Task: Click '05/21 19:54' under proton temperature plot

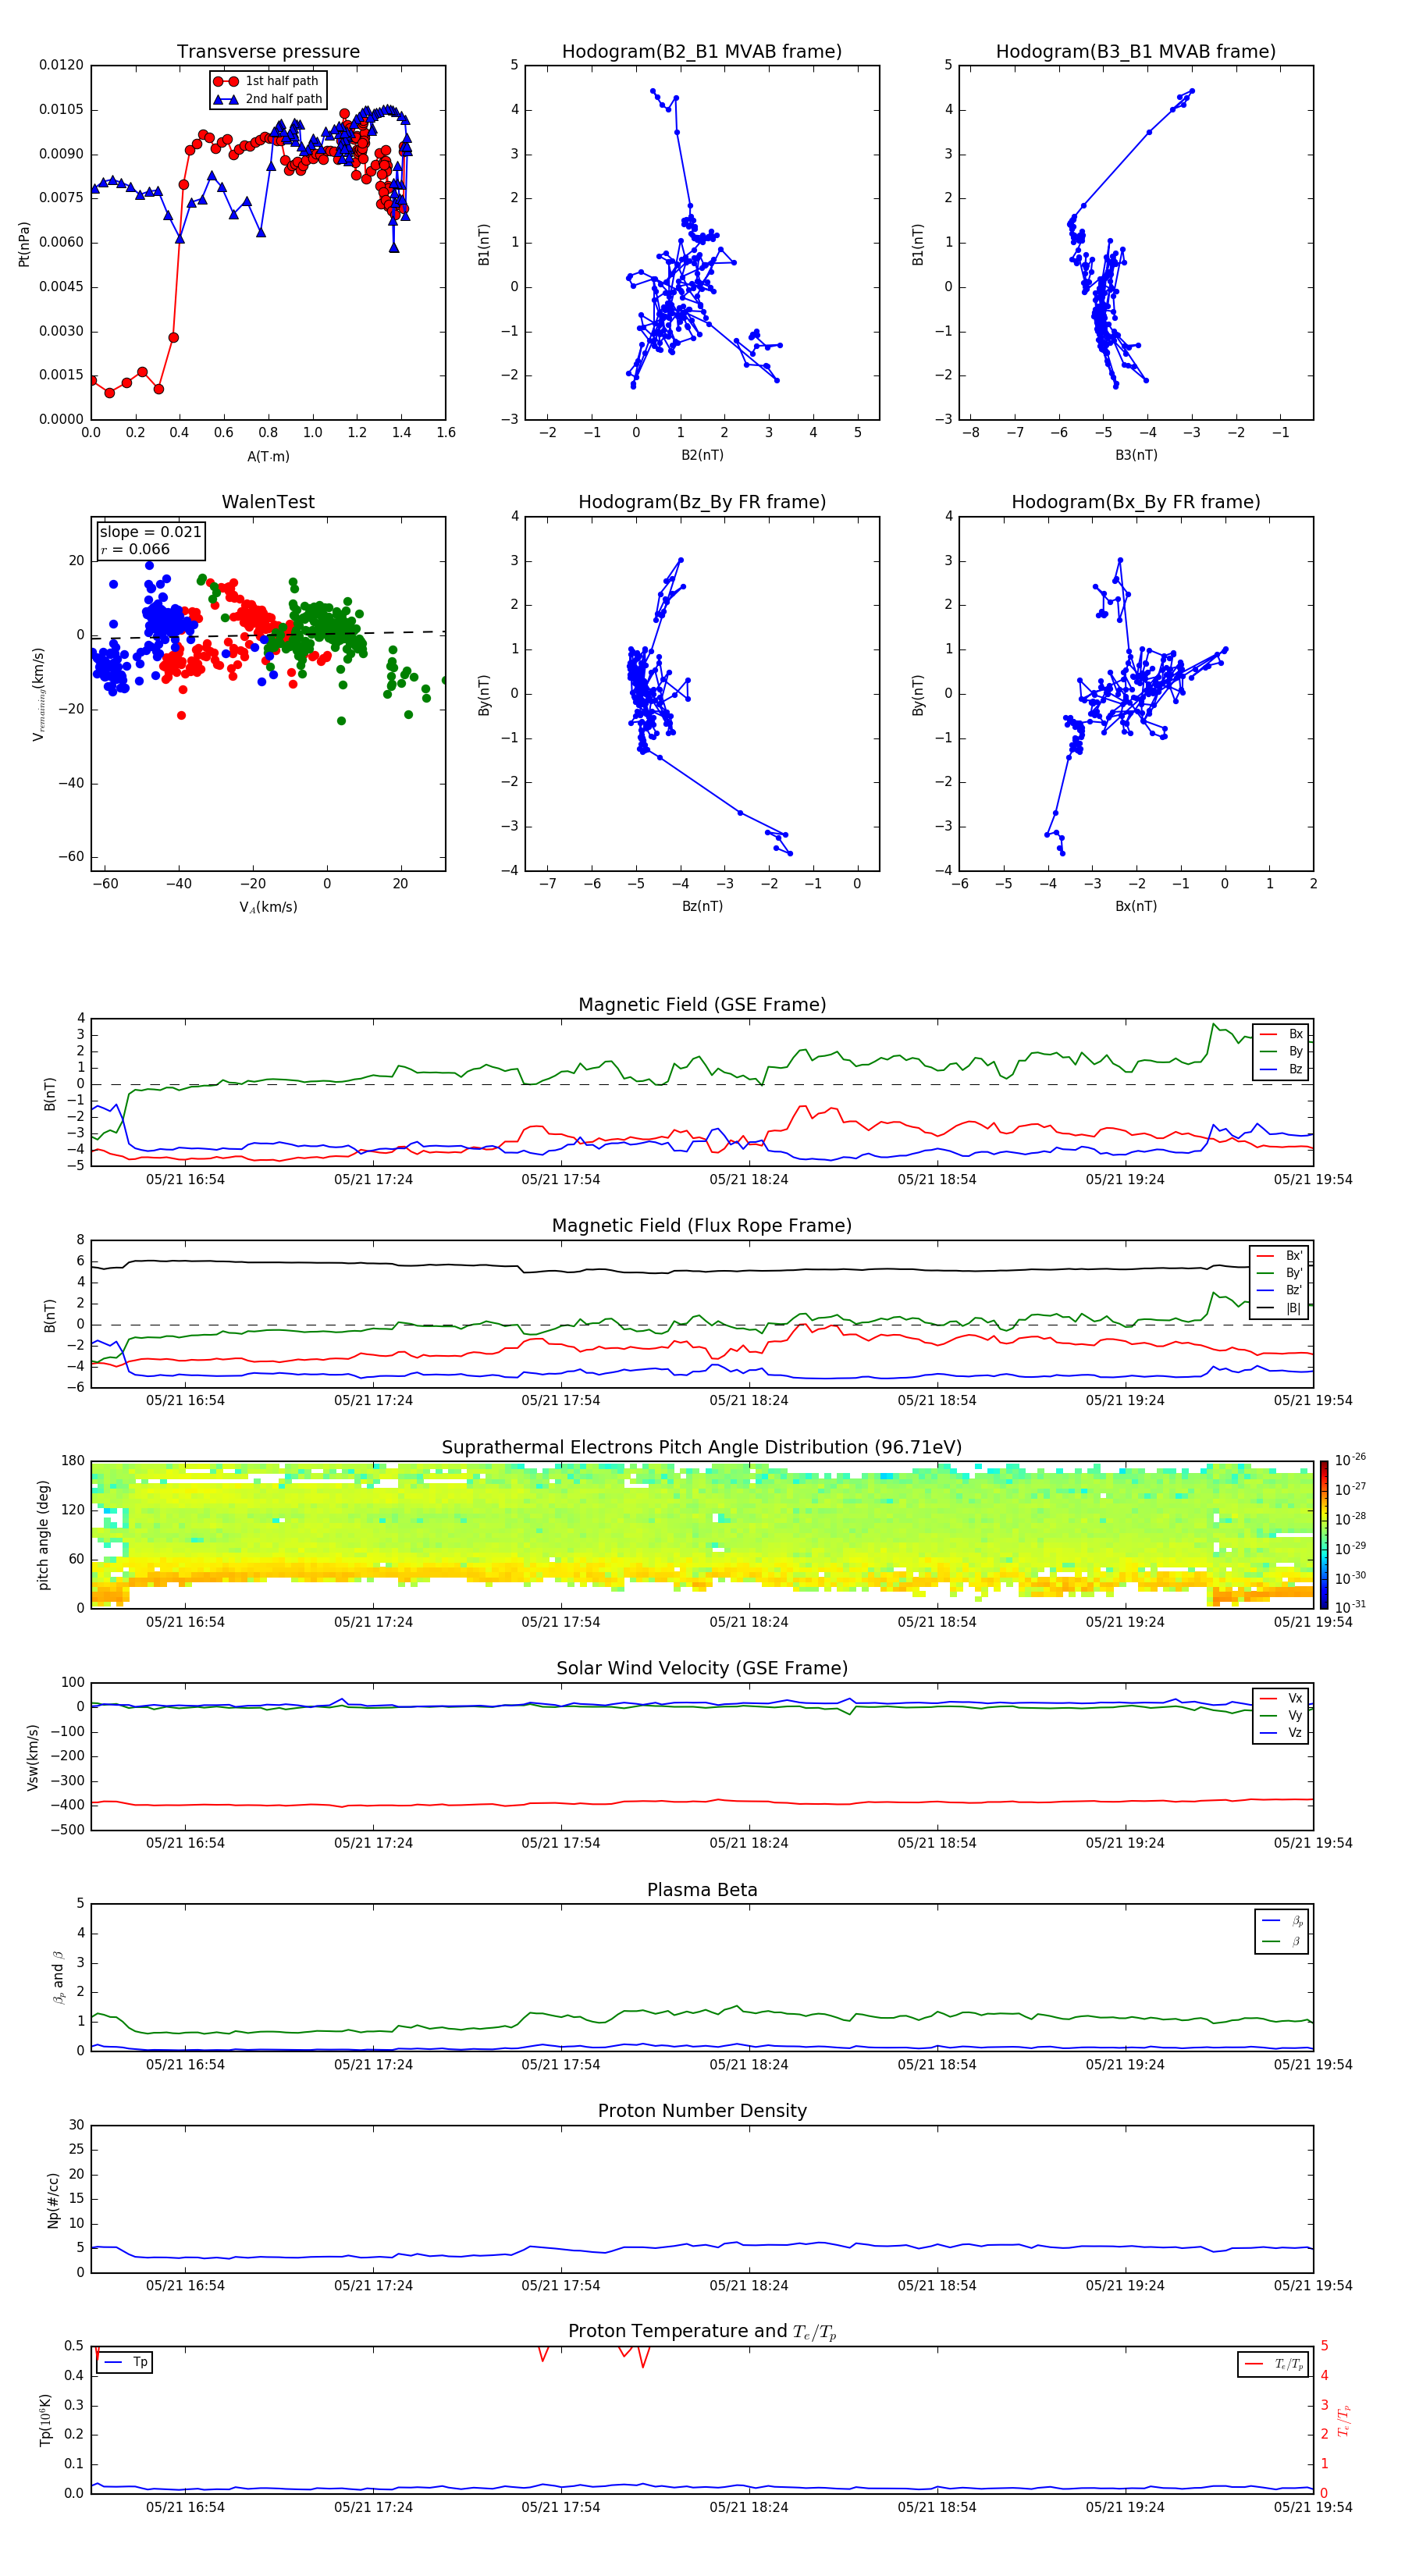Action: 1313,2507
